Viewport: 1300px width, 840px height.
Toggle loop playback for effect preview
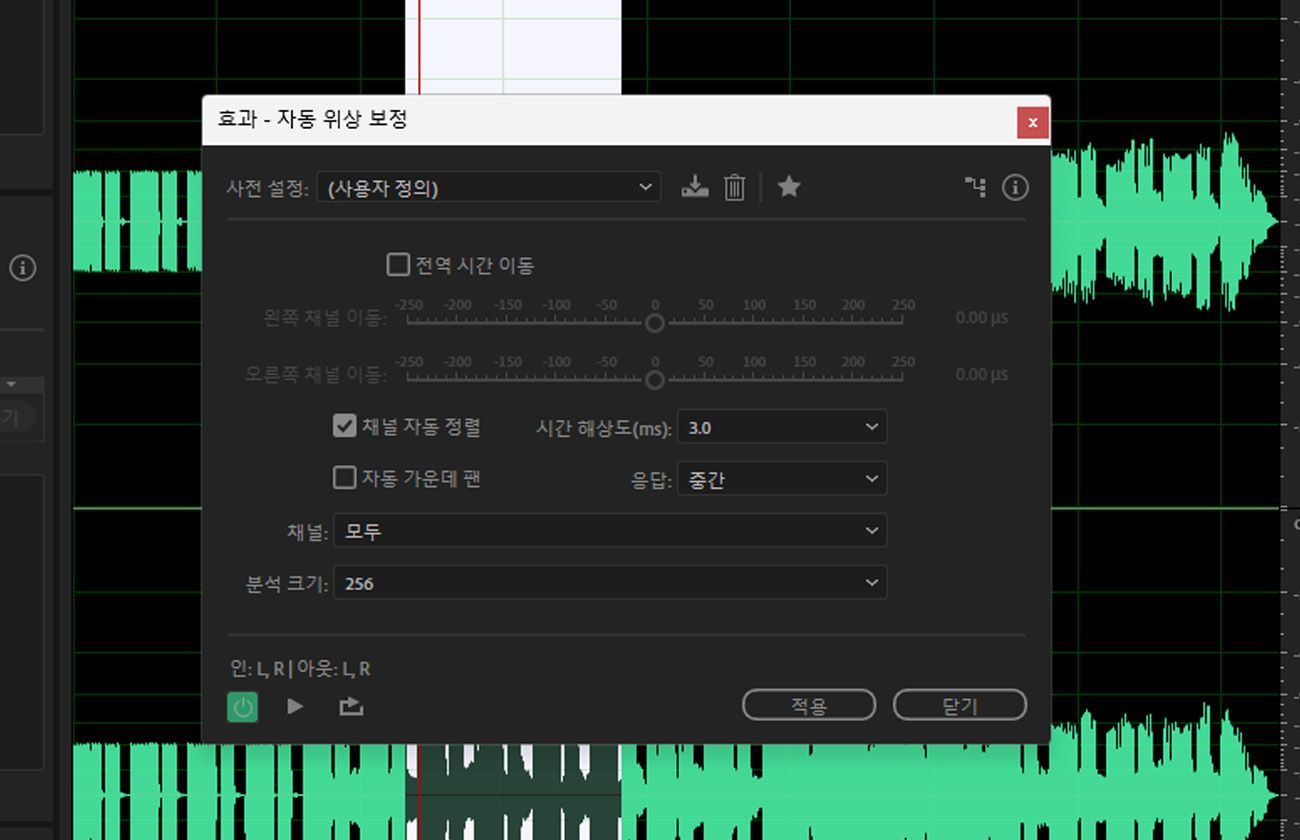click(x=351, y=705)
